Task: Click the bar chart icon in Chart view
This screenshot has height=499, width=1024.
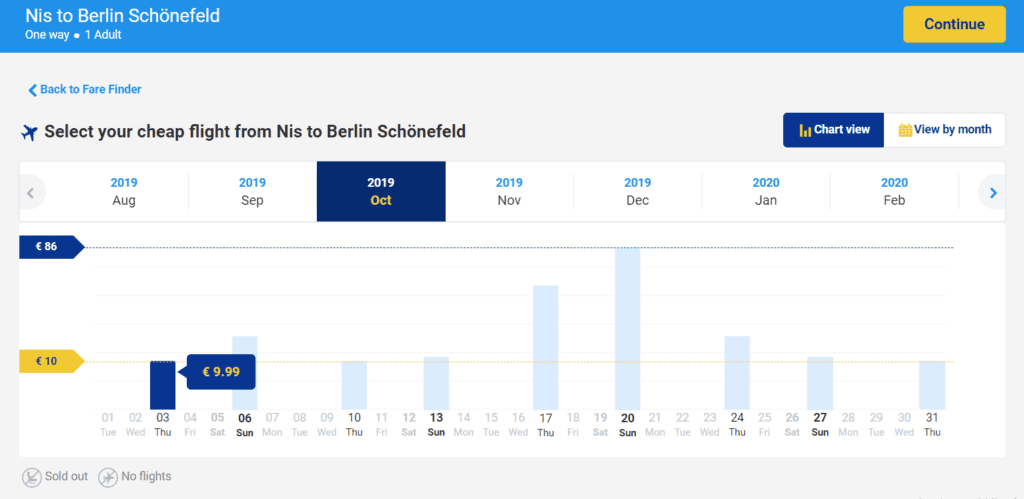Action: 805,130
